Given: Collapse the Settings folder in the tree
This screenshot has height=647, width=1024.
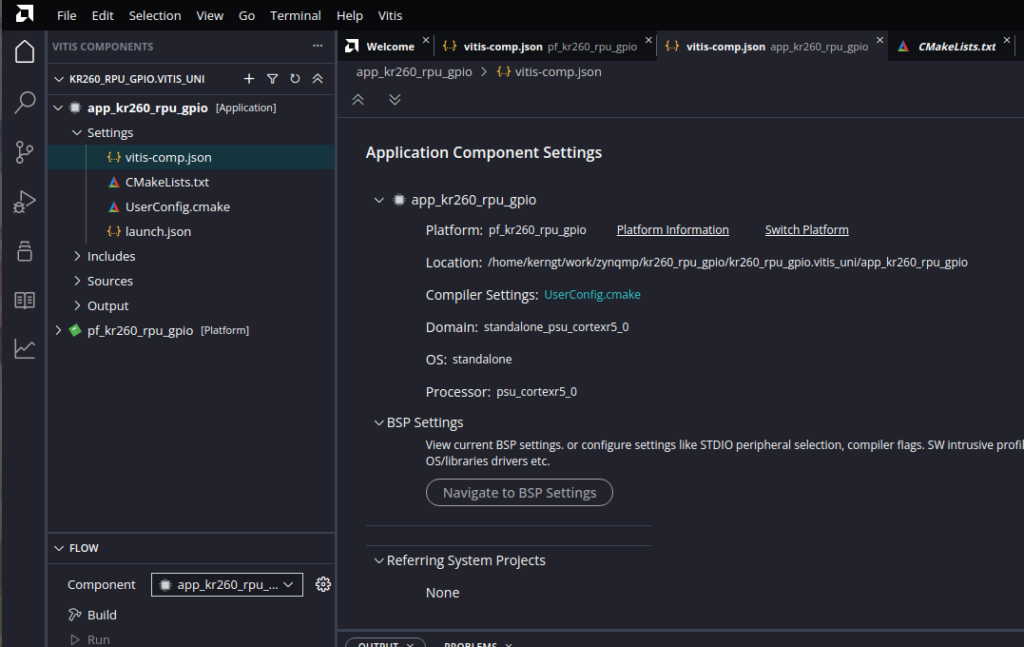Looking at the screenshot, I should coord(77,133).
